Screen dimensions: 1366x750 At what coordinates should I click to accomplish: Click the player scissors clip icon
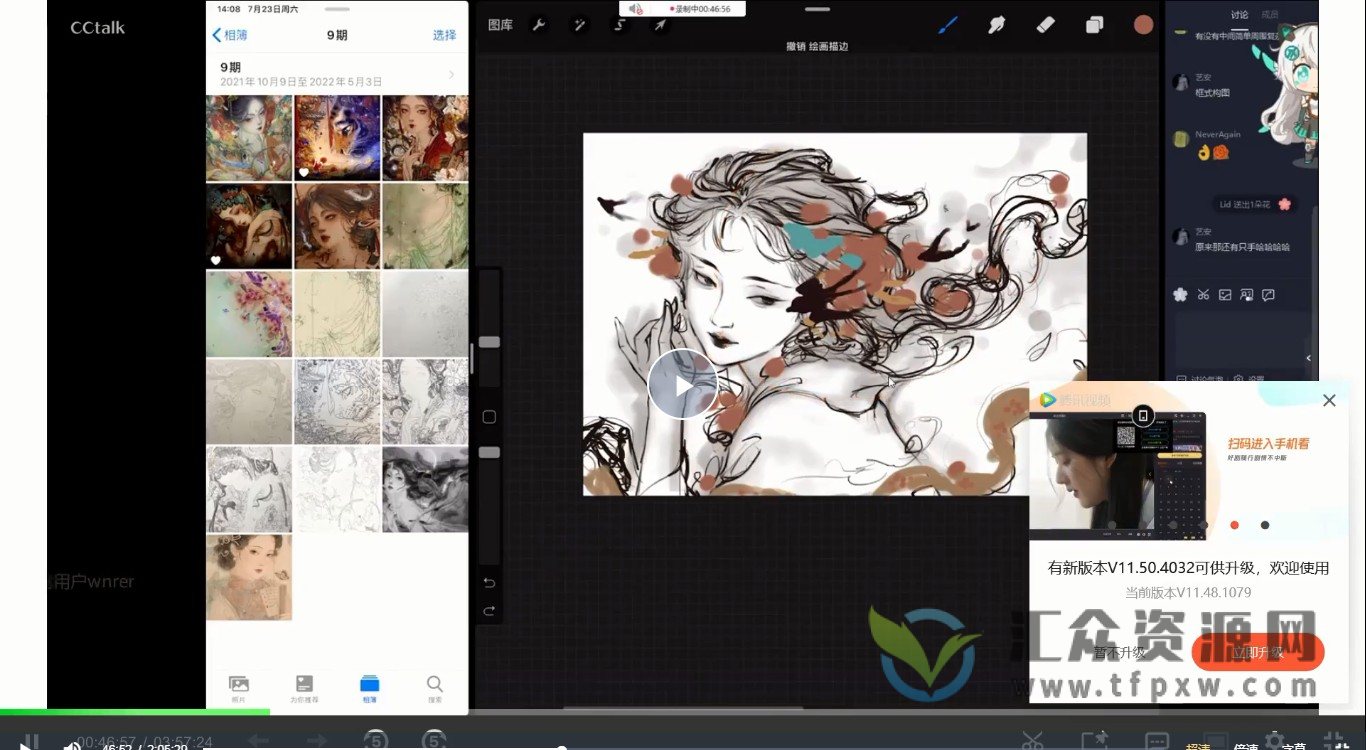coord(1033,741)
